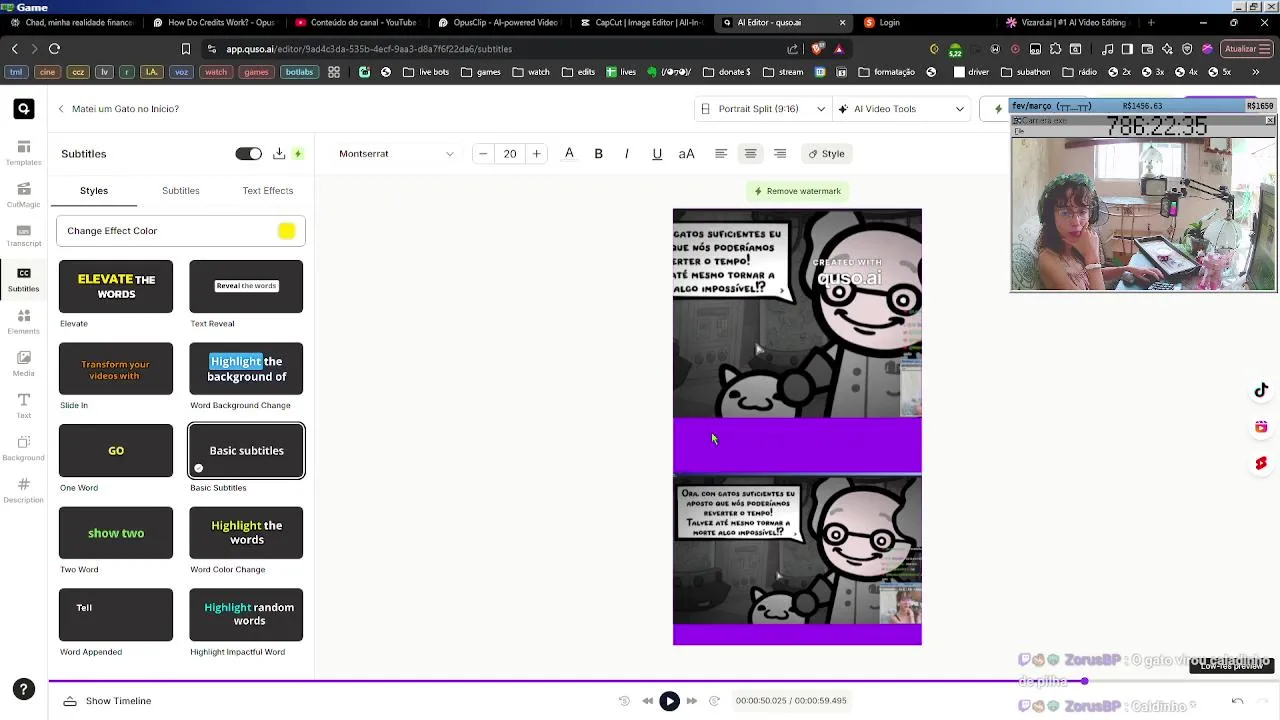The height and width of the screenshot is (720, 1280).
Task: Apply underline formatting to subtitles
Action: tap(657, 154)
